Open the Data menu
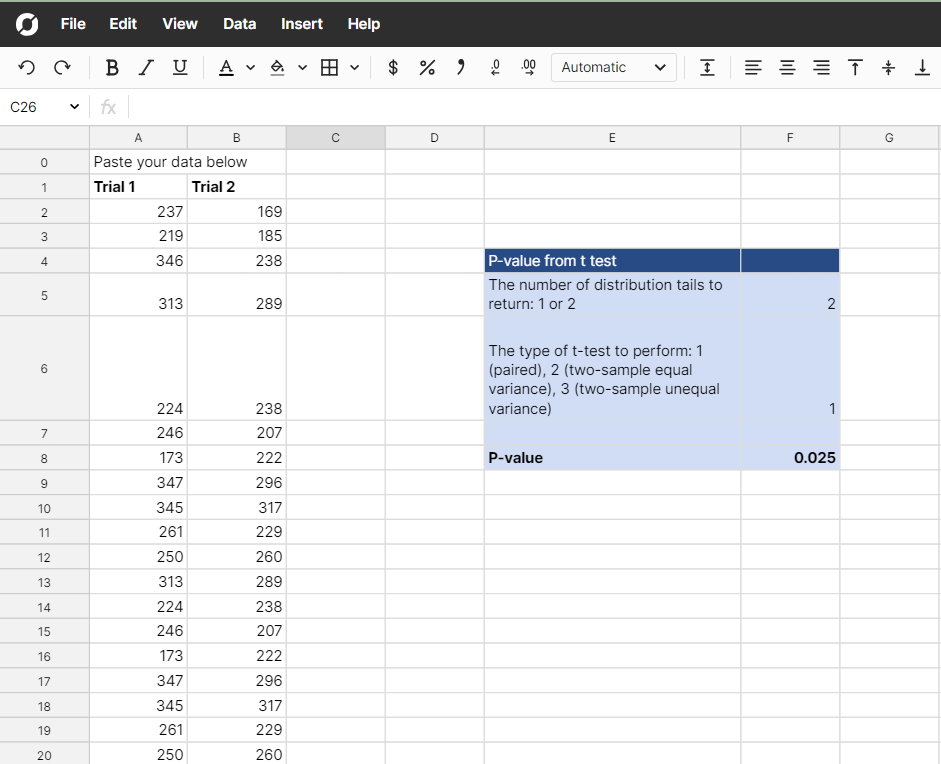The height and width of the screenshot is (764, 941). (239, 23)
